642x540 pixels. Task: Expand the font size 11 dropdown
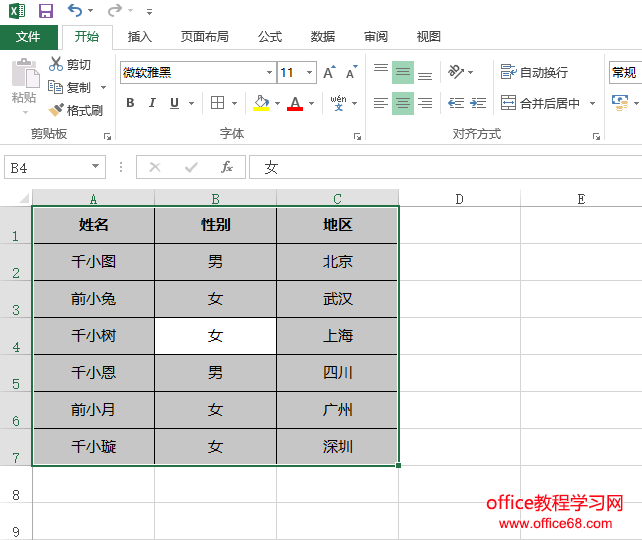pos(310,72)
